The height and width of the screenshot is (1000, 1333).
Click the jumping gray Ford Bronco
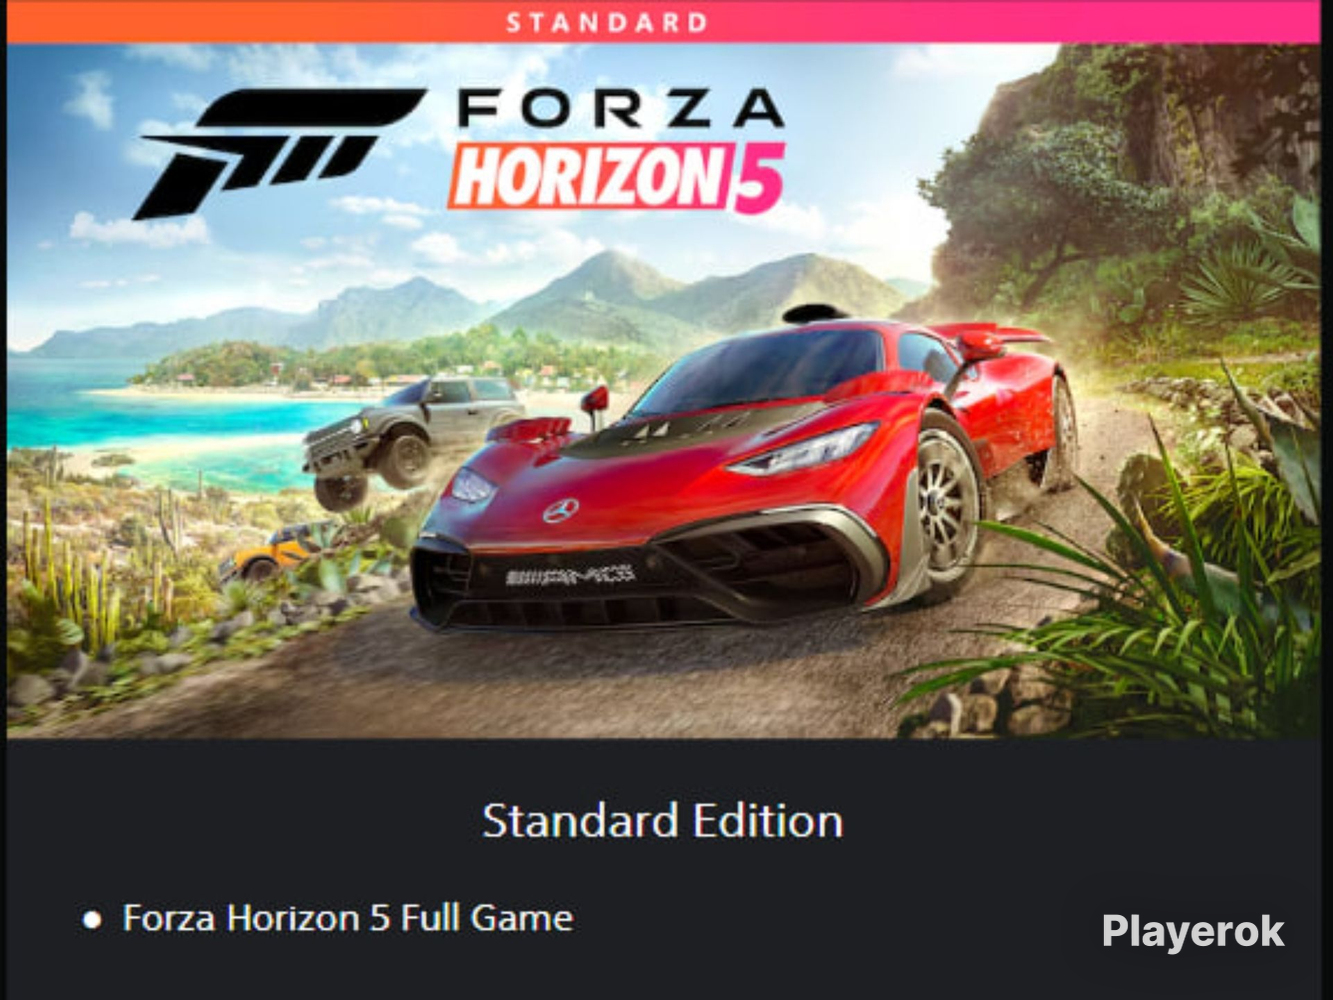(x=410, y=438)
